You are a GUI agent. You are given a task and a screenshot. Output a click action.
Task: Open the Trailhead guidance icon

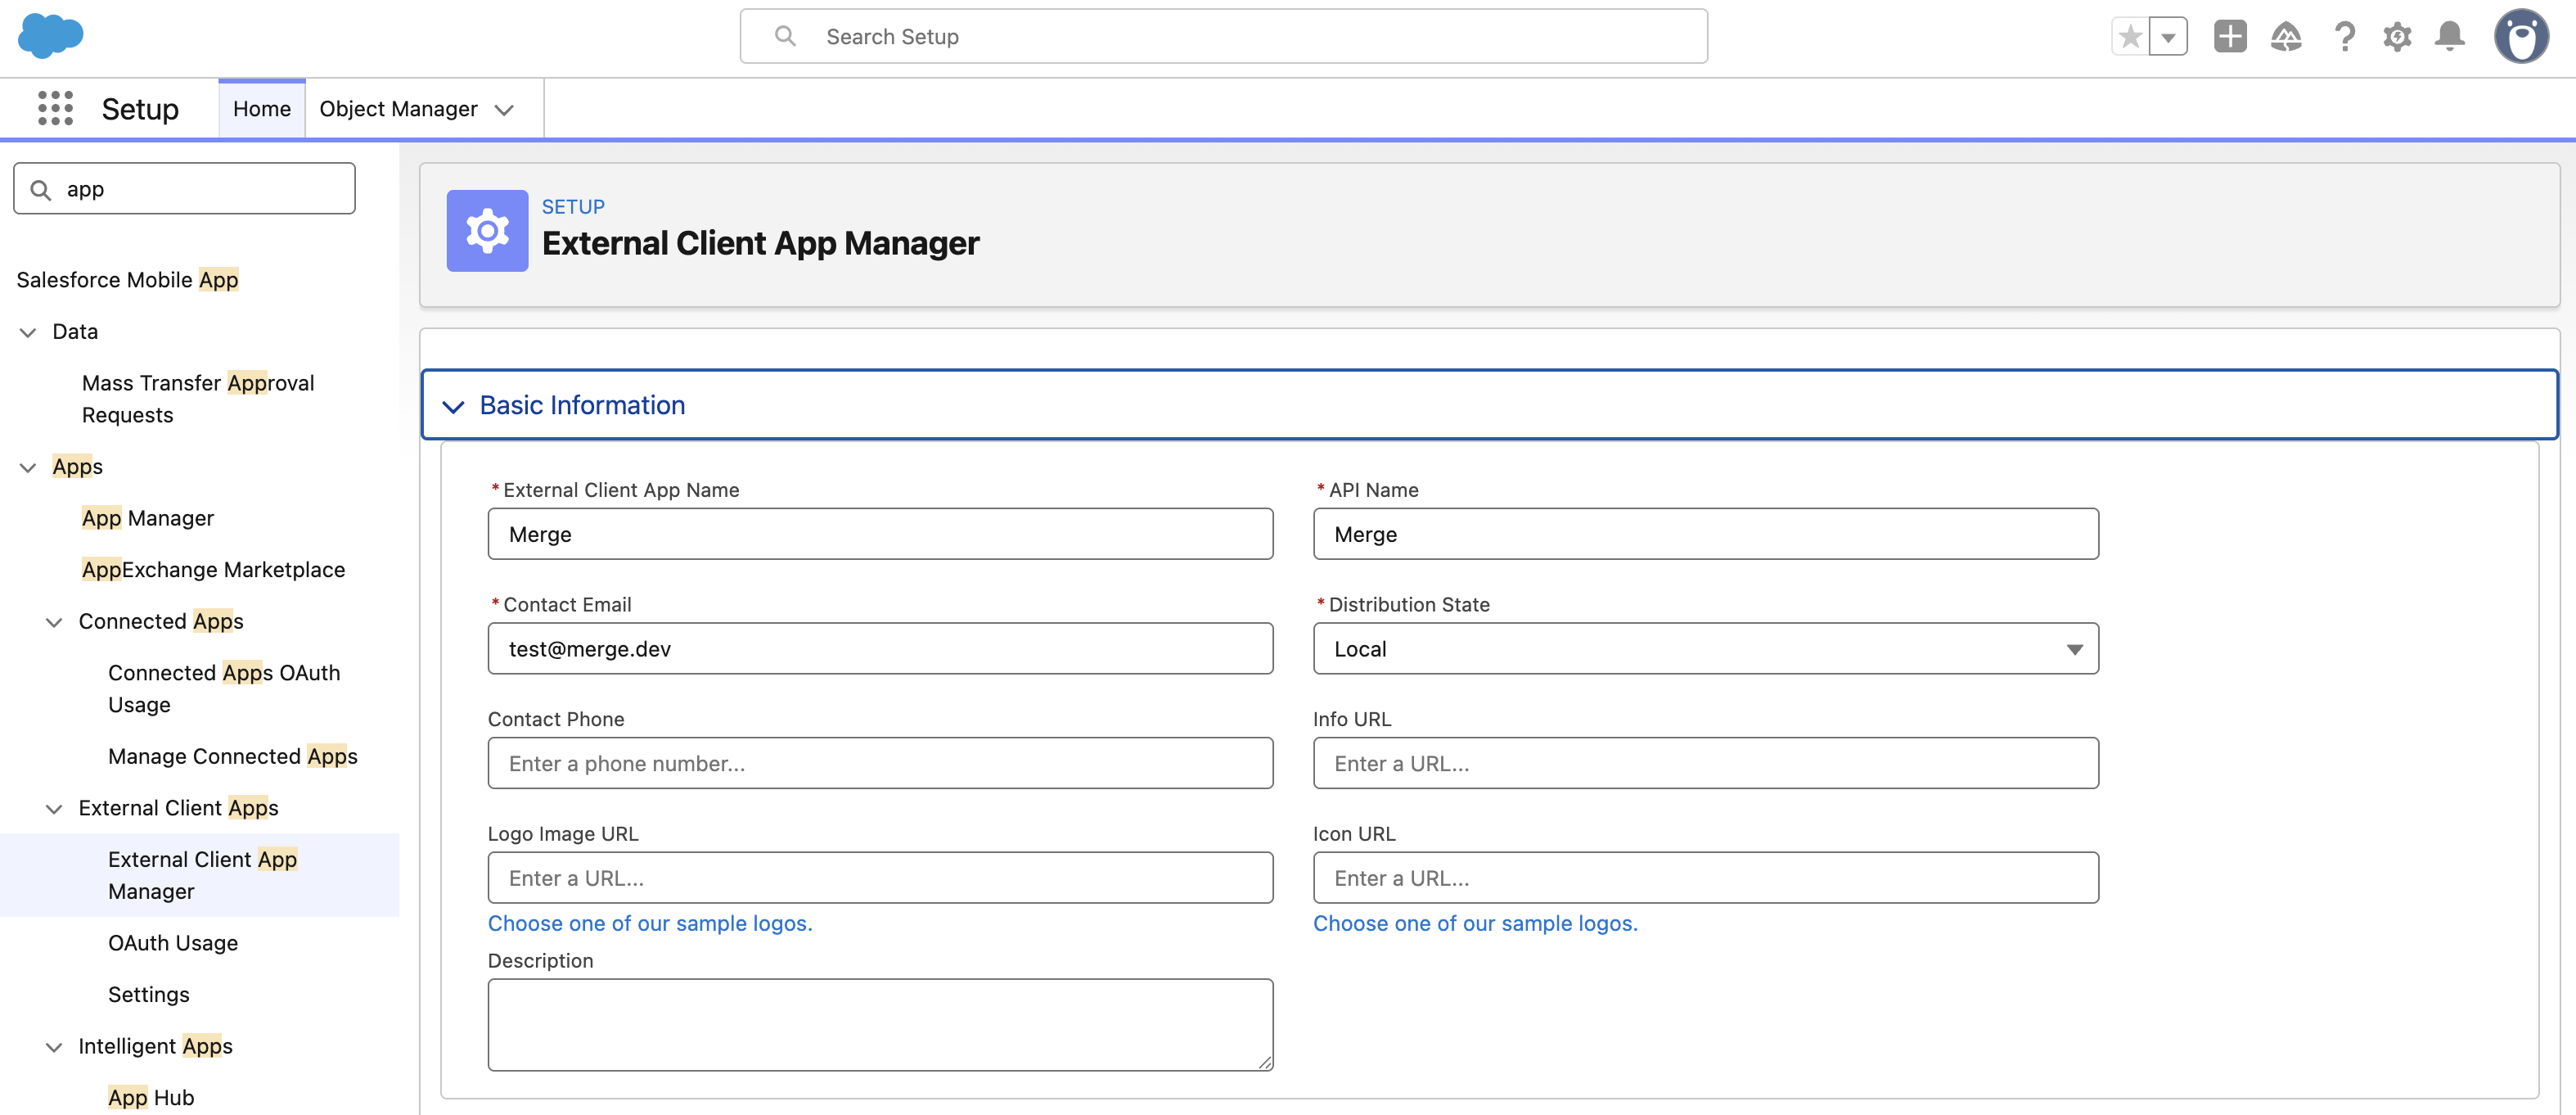click(x=2286, y=37)
